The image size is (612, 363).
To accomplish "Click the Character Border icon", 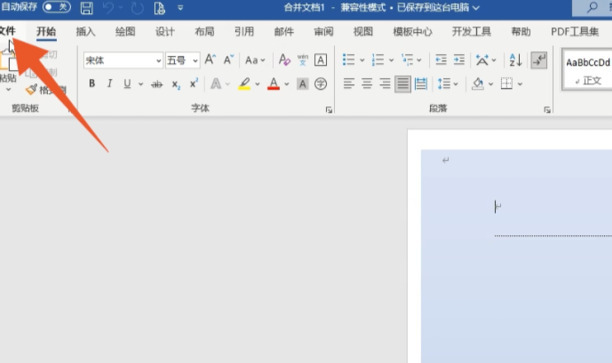I will click(x=320, y=60).
